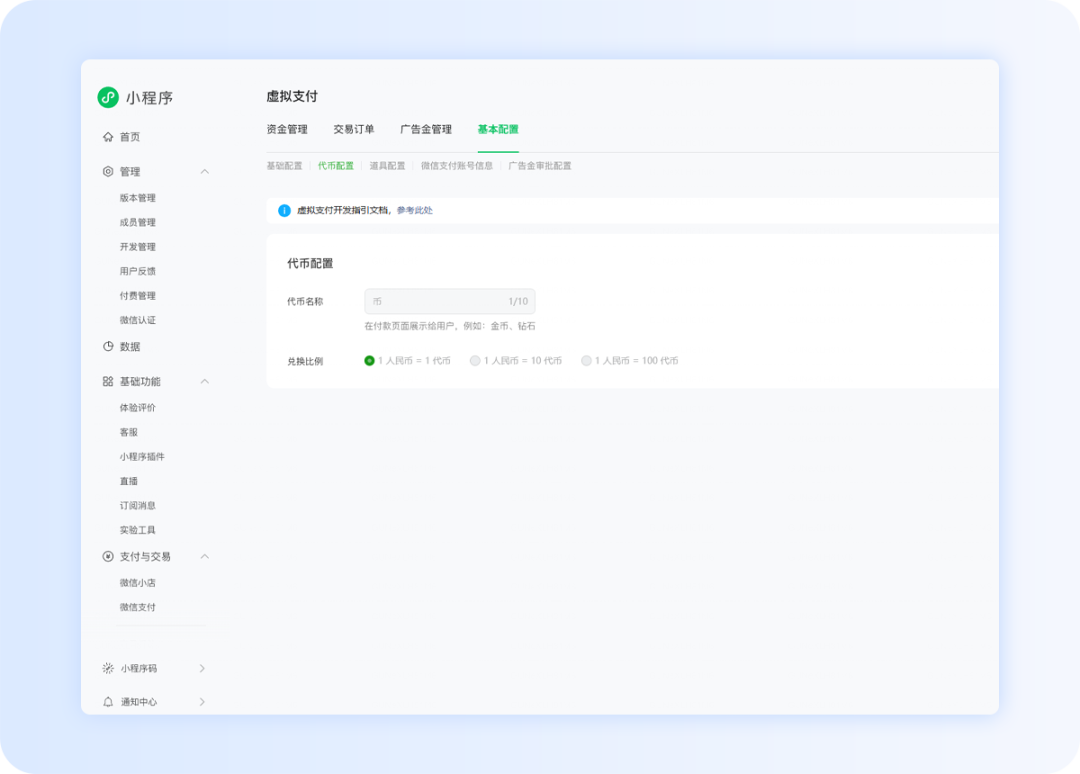Select the 1 人民币 = 1 代币 radio option
Screen dimensions: 1080x774
click(x=370, y=361)
